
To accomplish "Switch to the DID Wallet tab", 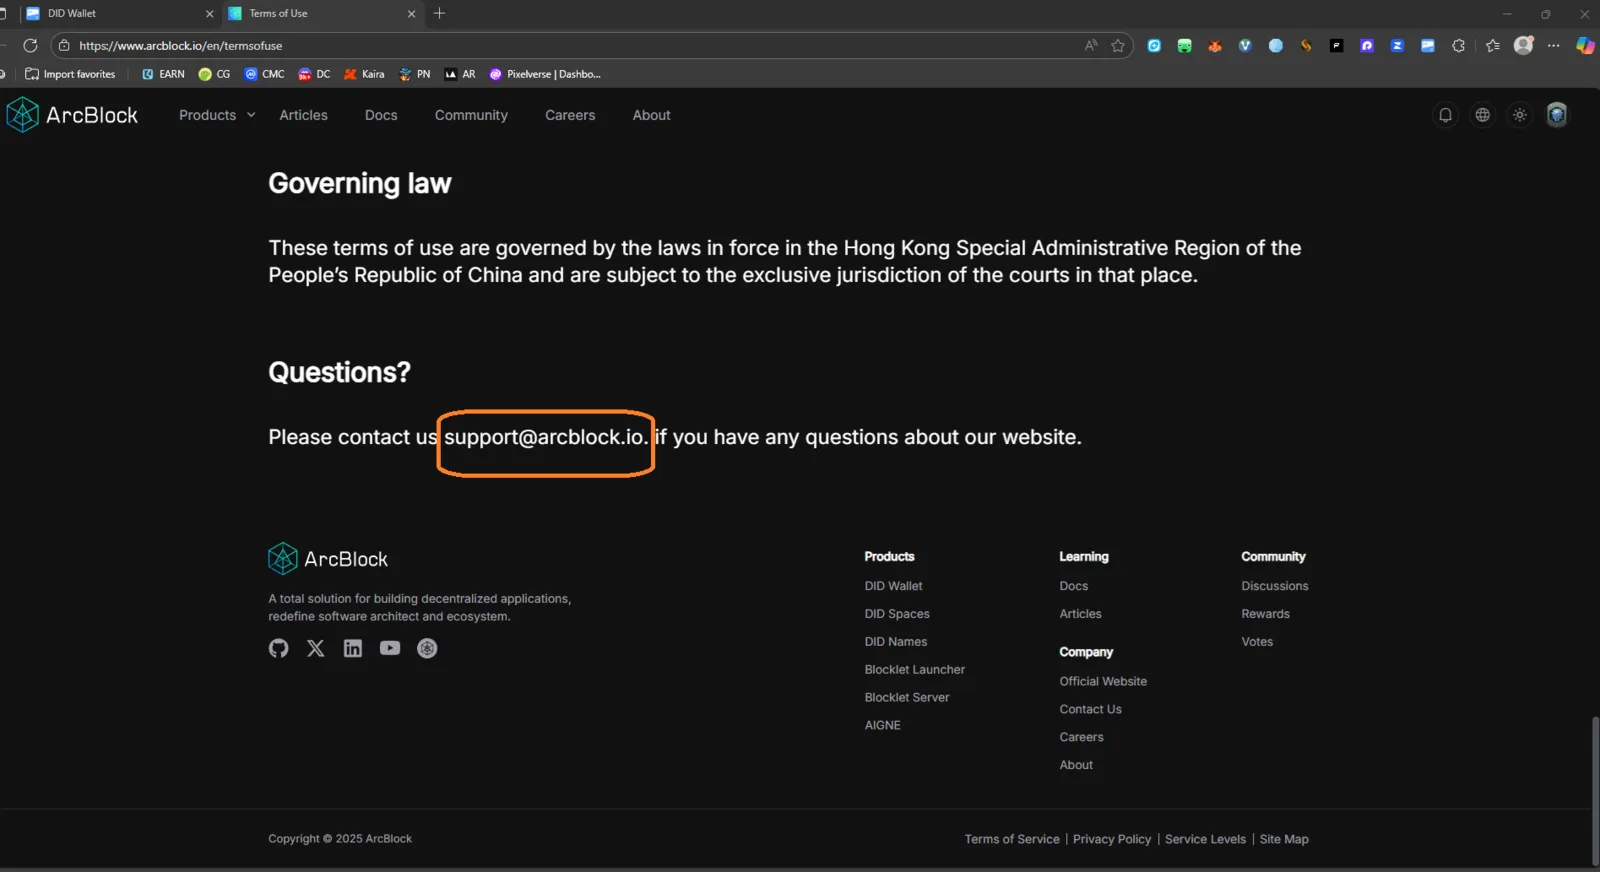I will 118,14.
